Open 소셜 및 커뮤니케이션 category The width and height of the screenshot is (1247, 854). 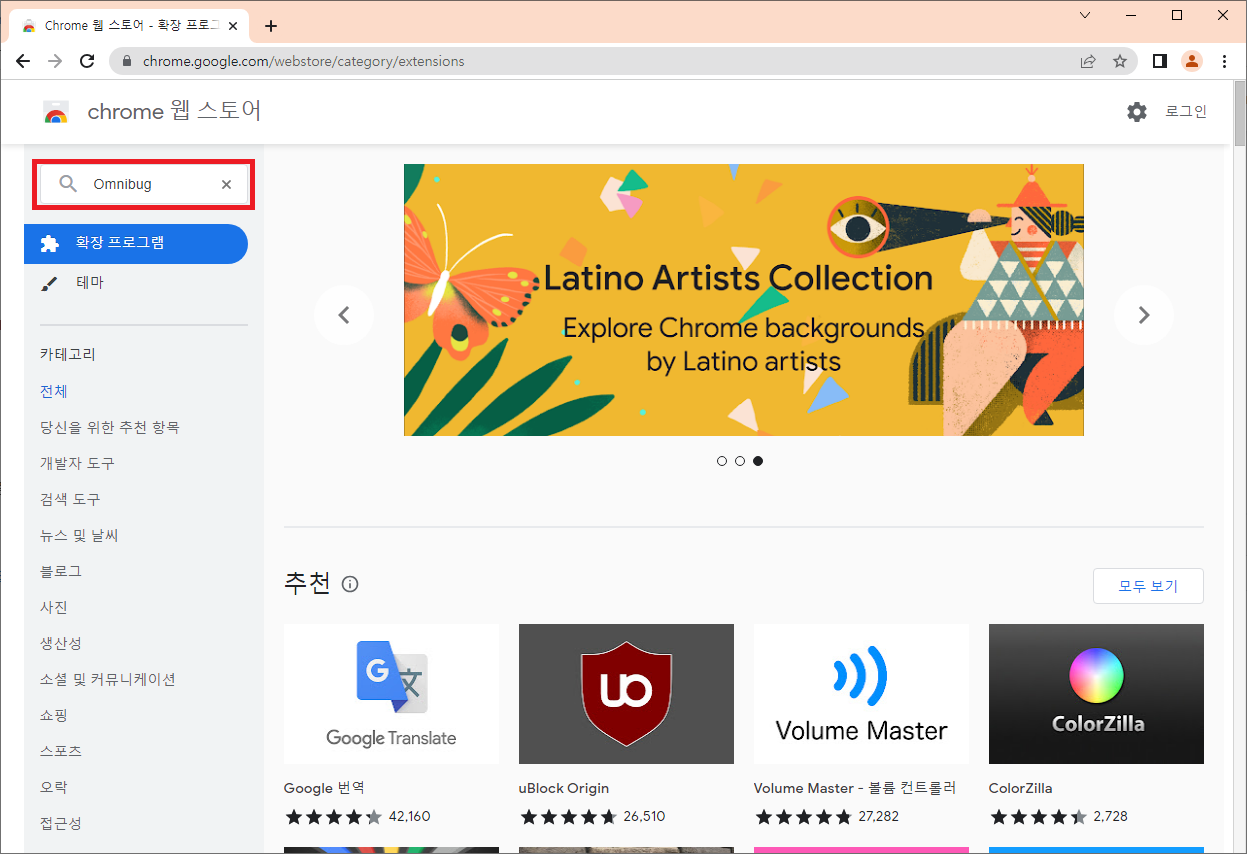pos(108,679)
